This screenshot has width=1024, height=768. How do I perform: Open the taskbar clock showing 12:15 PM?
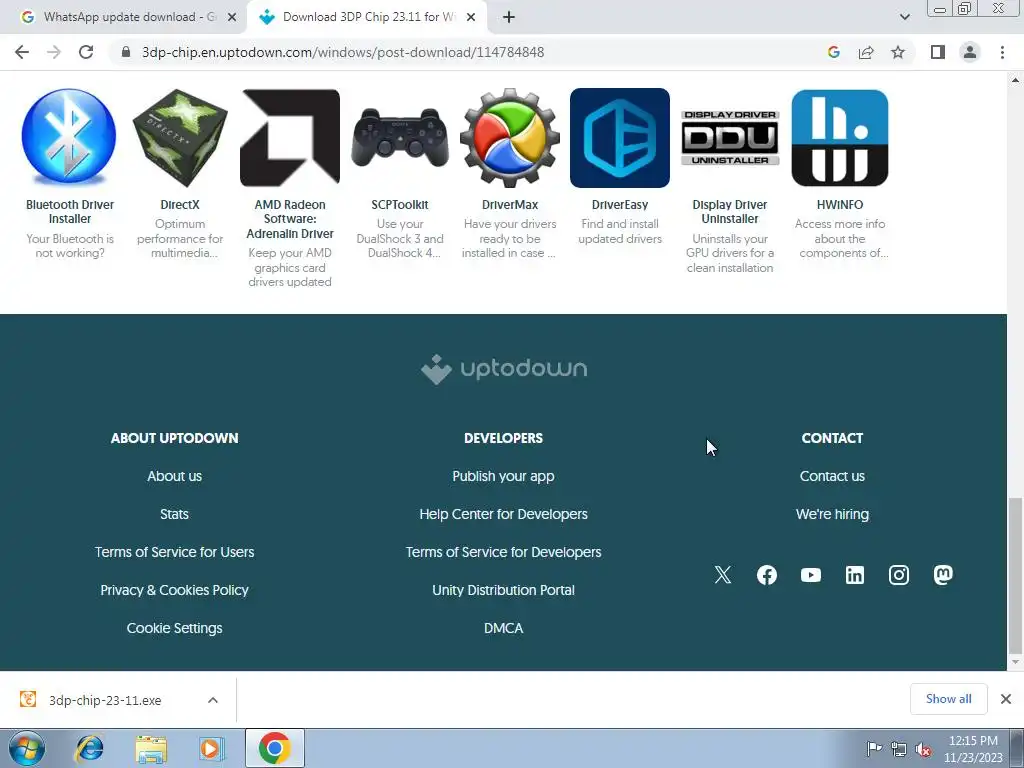(973, 749)
